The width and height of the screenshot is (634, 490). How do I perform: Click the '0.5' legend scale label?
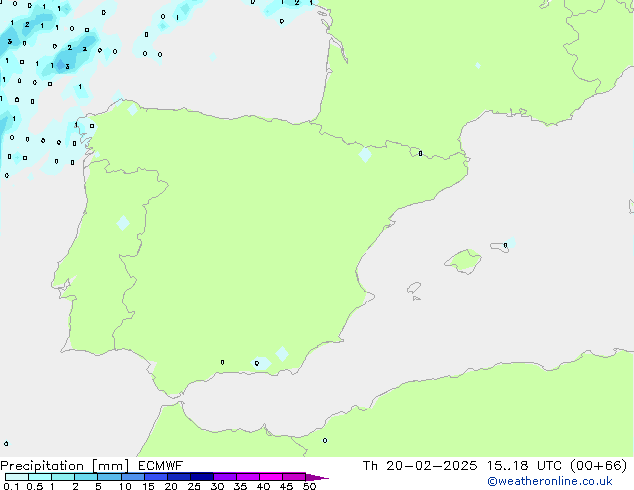[x=35, y=486]
